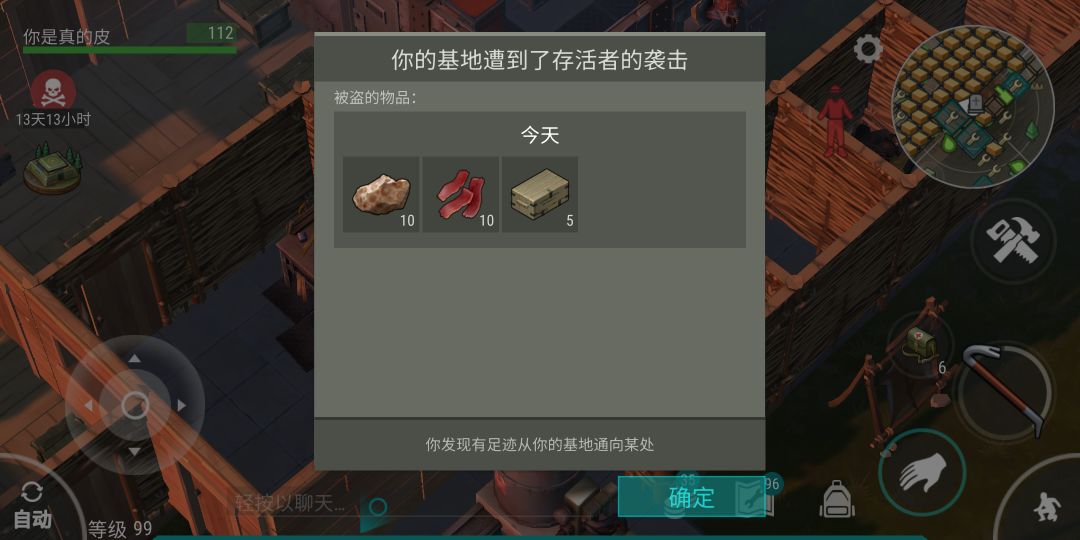Tap the red skull threat icon
Screen dimensions: 1080x540
pos(53,92)
